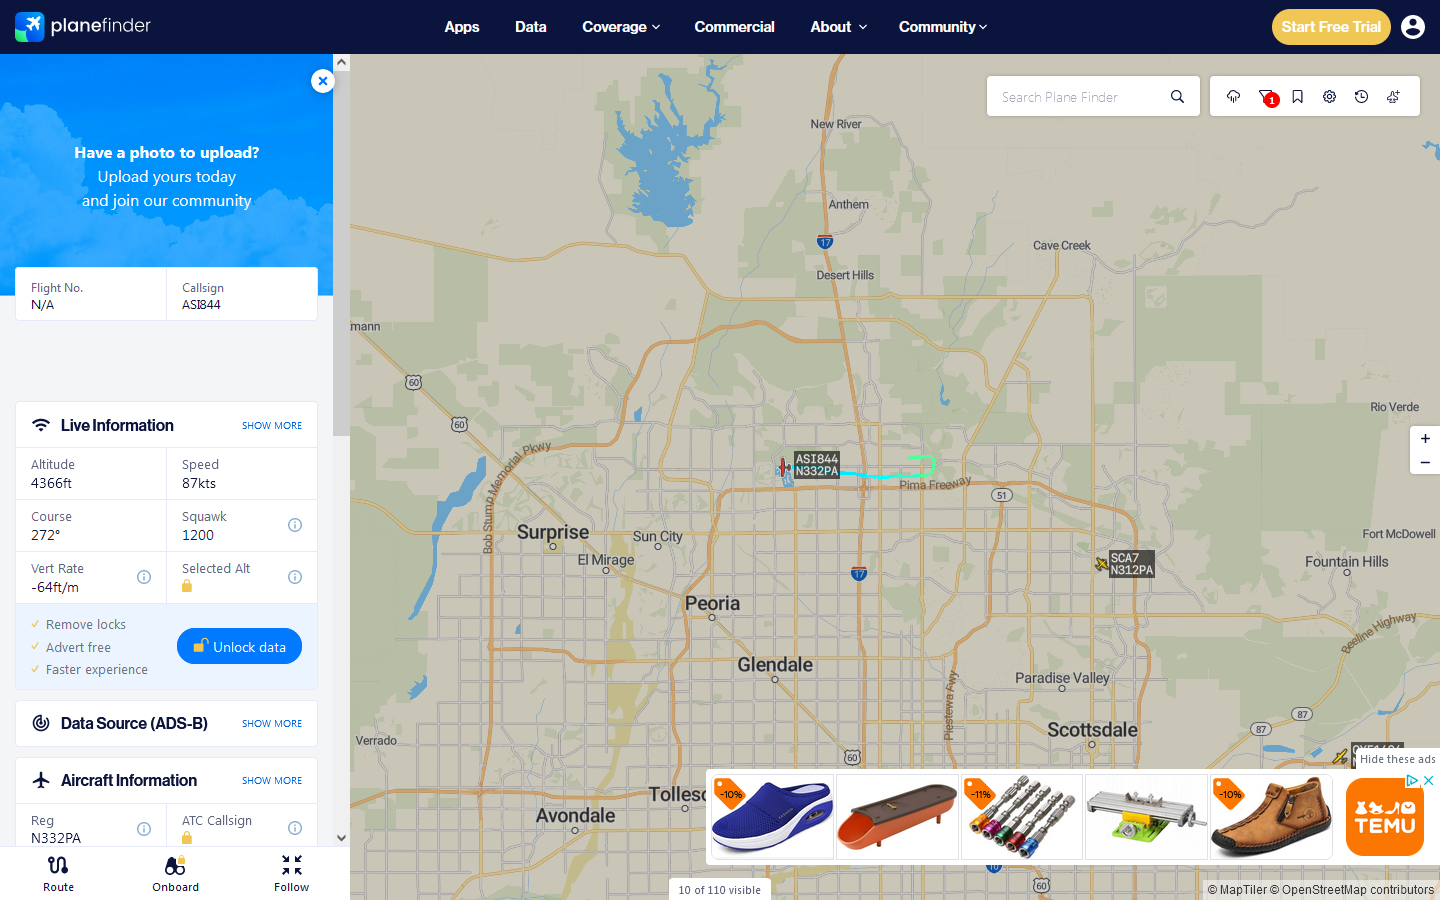The width and height of the screenshot is (1440, 900).
Task: Expand Live Information with Show More
Action: tap(272, 426)
